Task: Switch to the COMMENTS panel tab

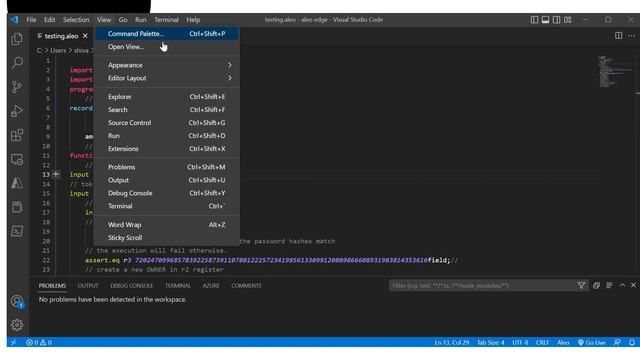Action: [x=246, y=286]
